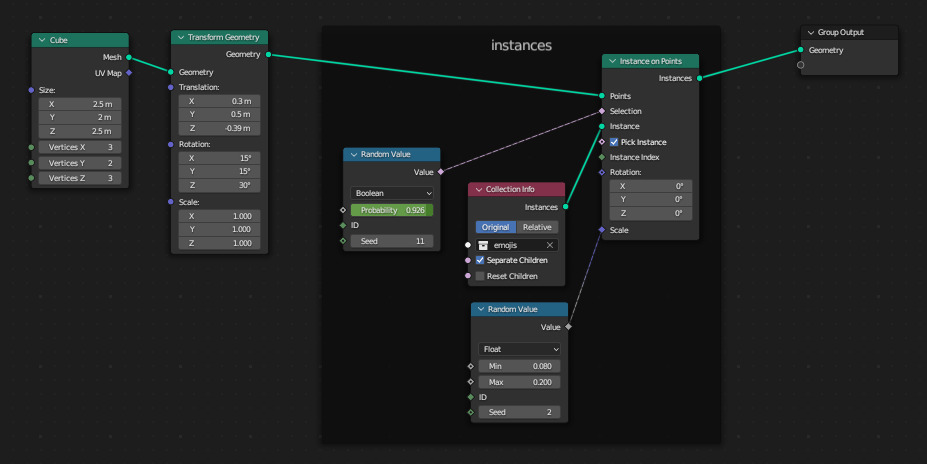The width and height of the screenshot is (927, 464).
Task: Click the collection icon beside emojis
Action: coord(483,245)
